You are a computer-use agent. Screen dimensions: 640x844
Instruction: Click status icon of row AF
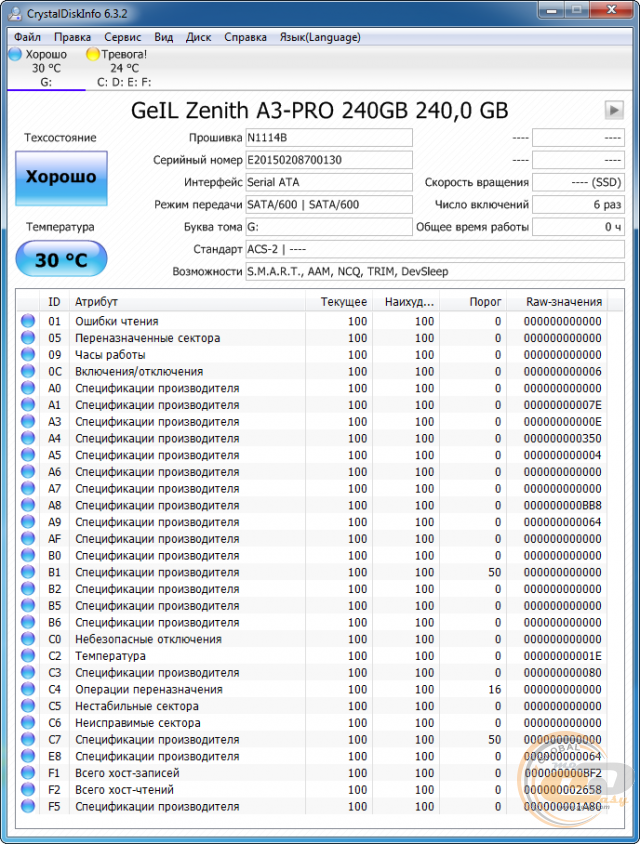pos(28,539)
